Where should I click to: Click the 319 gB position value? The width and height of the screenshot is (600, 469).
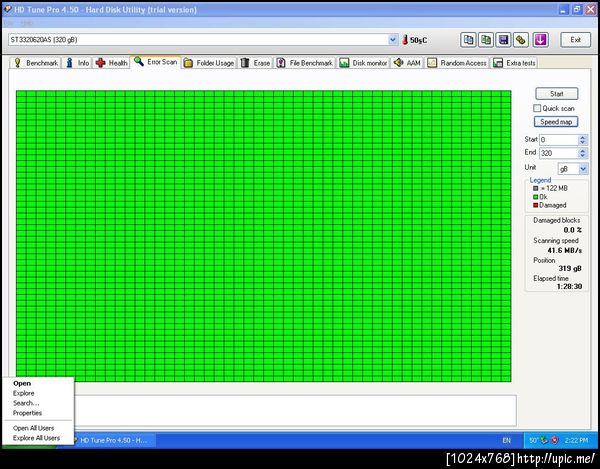click(570, 269)
